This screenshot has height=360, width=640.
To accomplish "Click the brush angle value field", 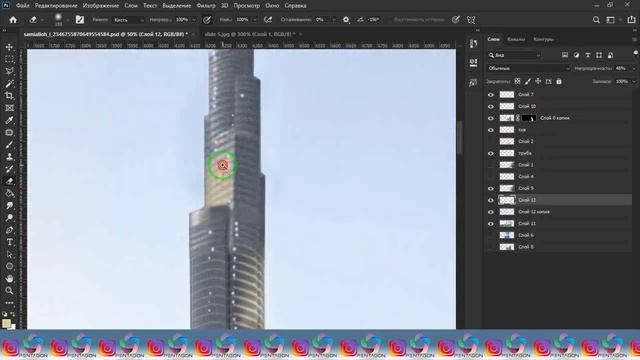I will (x=373, y=20).
